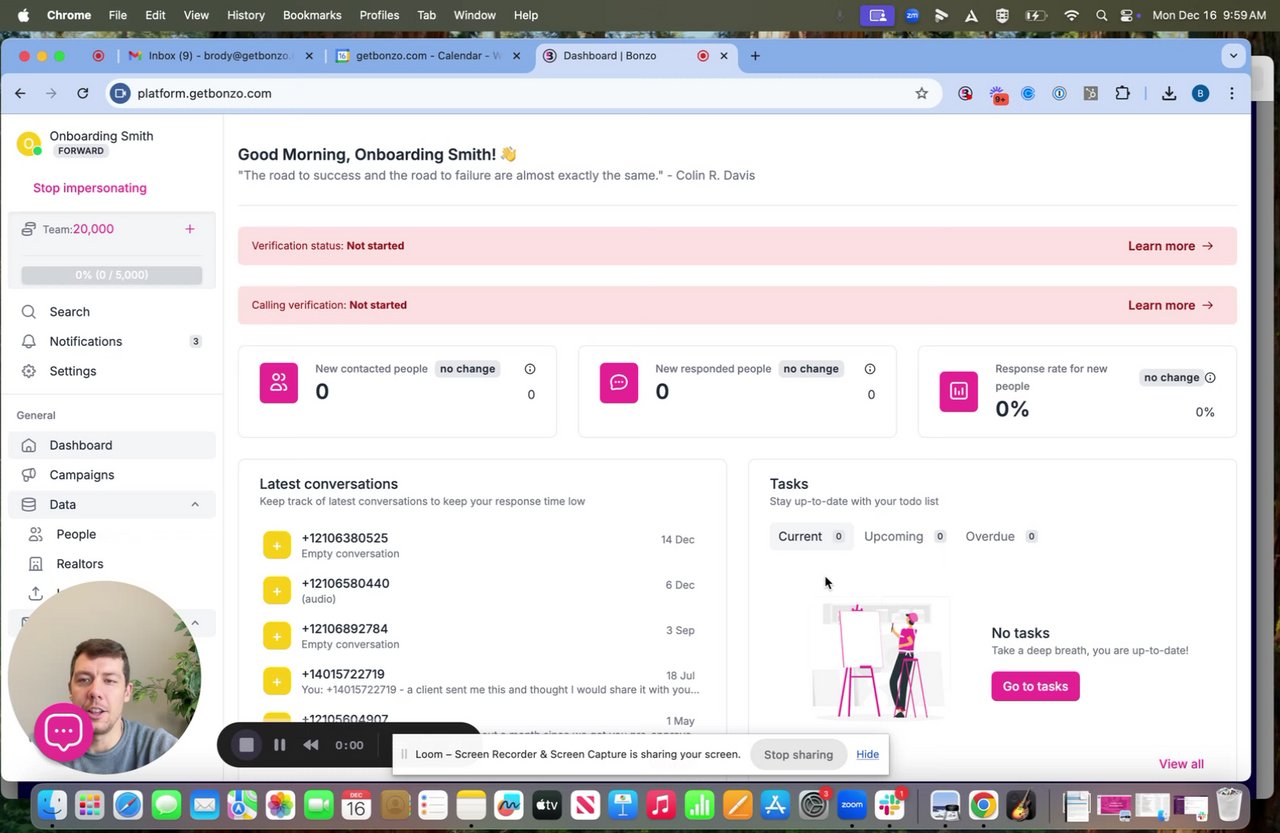Screen dimensions: 1280x833
Task: Open Chrome three-dot menu
Action: (x=1232, y=93)
